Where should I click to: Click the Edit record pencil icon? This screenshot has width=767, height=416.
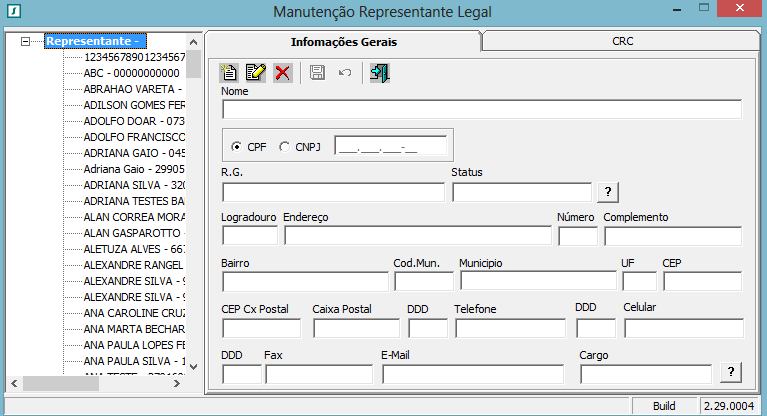(x=255, y=72)
